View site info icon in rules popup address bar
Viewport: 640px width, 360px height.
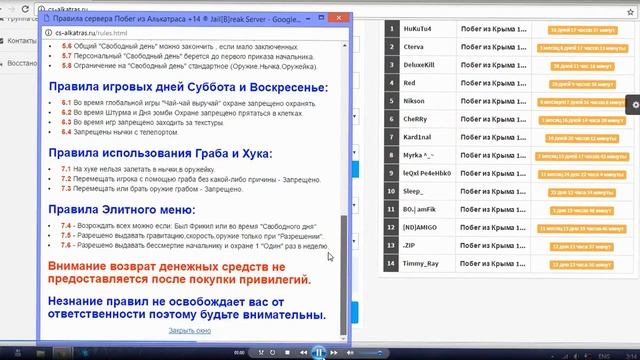tap(48, 33)
